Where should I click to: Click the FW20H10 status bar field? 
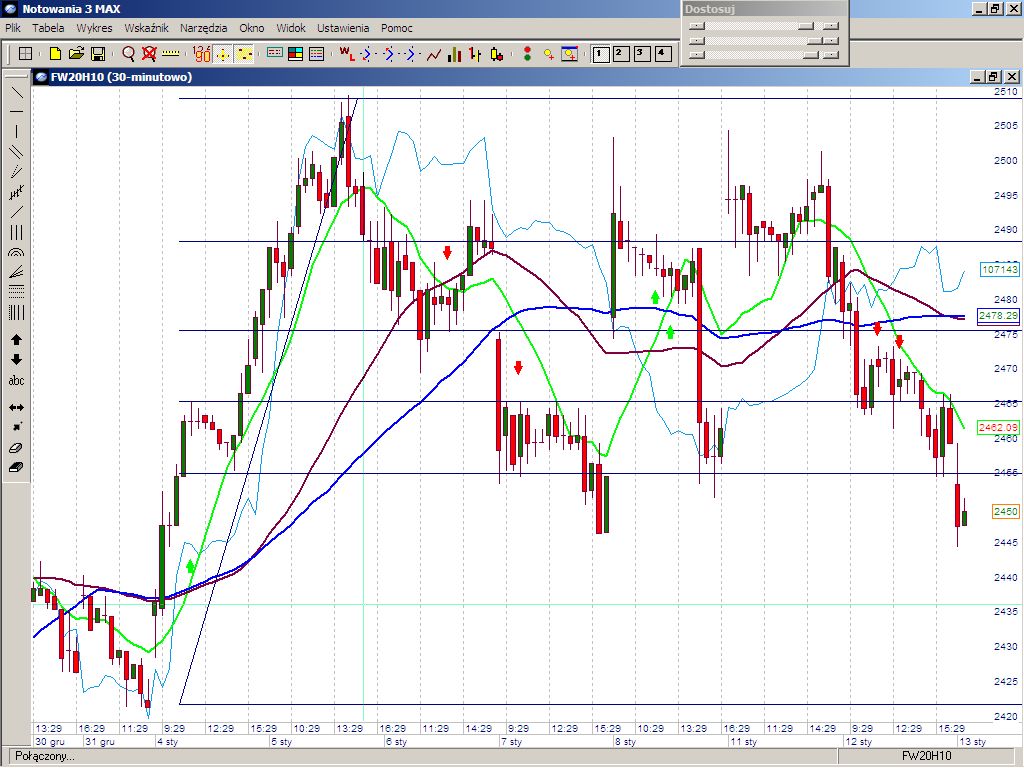coord(926,756)
